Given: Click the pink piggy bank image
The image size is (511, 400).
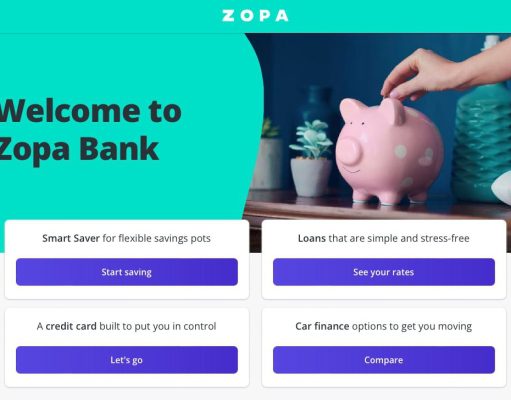Looking at the screenshot, I should [388, 150].
